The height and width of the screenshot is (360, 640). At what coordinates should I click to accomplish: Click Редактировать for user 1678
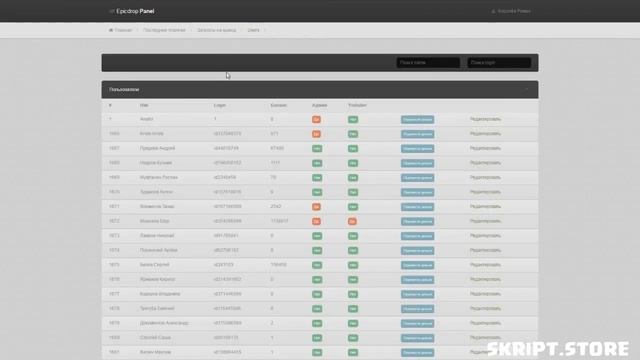[485, 309]
